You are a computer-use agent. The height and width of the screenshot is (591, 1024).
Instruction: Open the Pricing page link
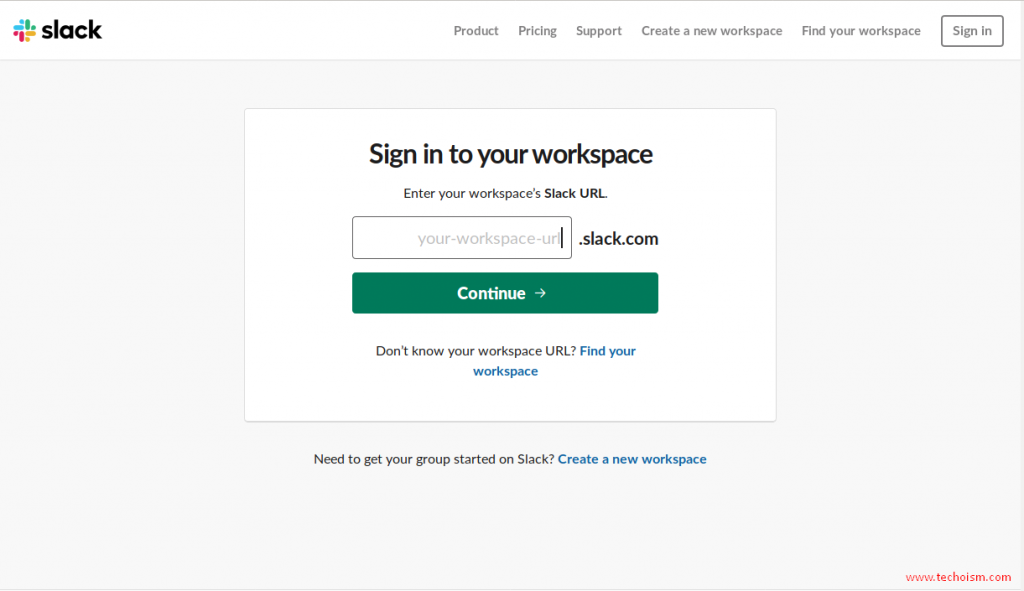537,31
